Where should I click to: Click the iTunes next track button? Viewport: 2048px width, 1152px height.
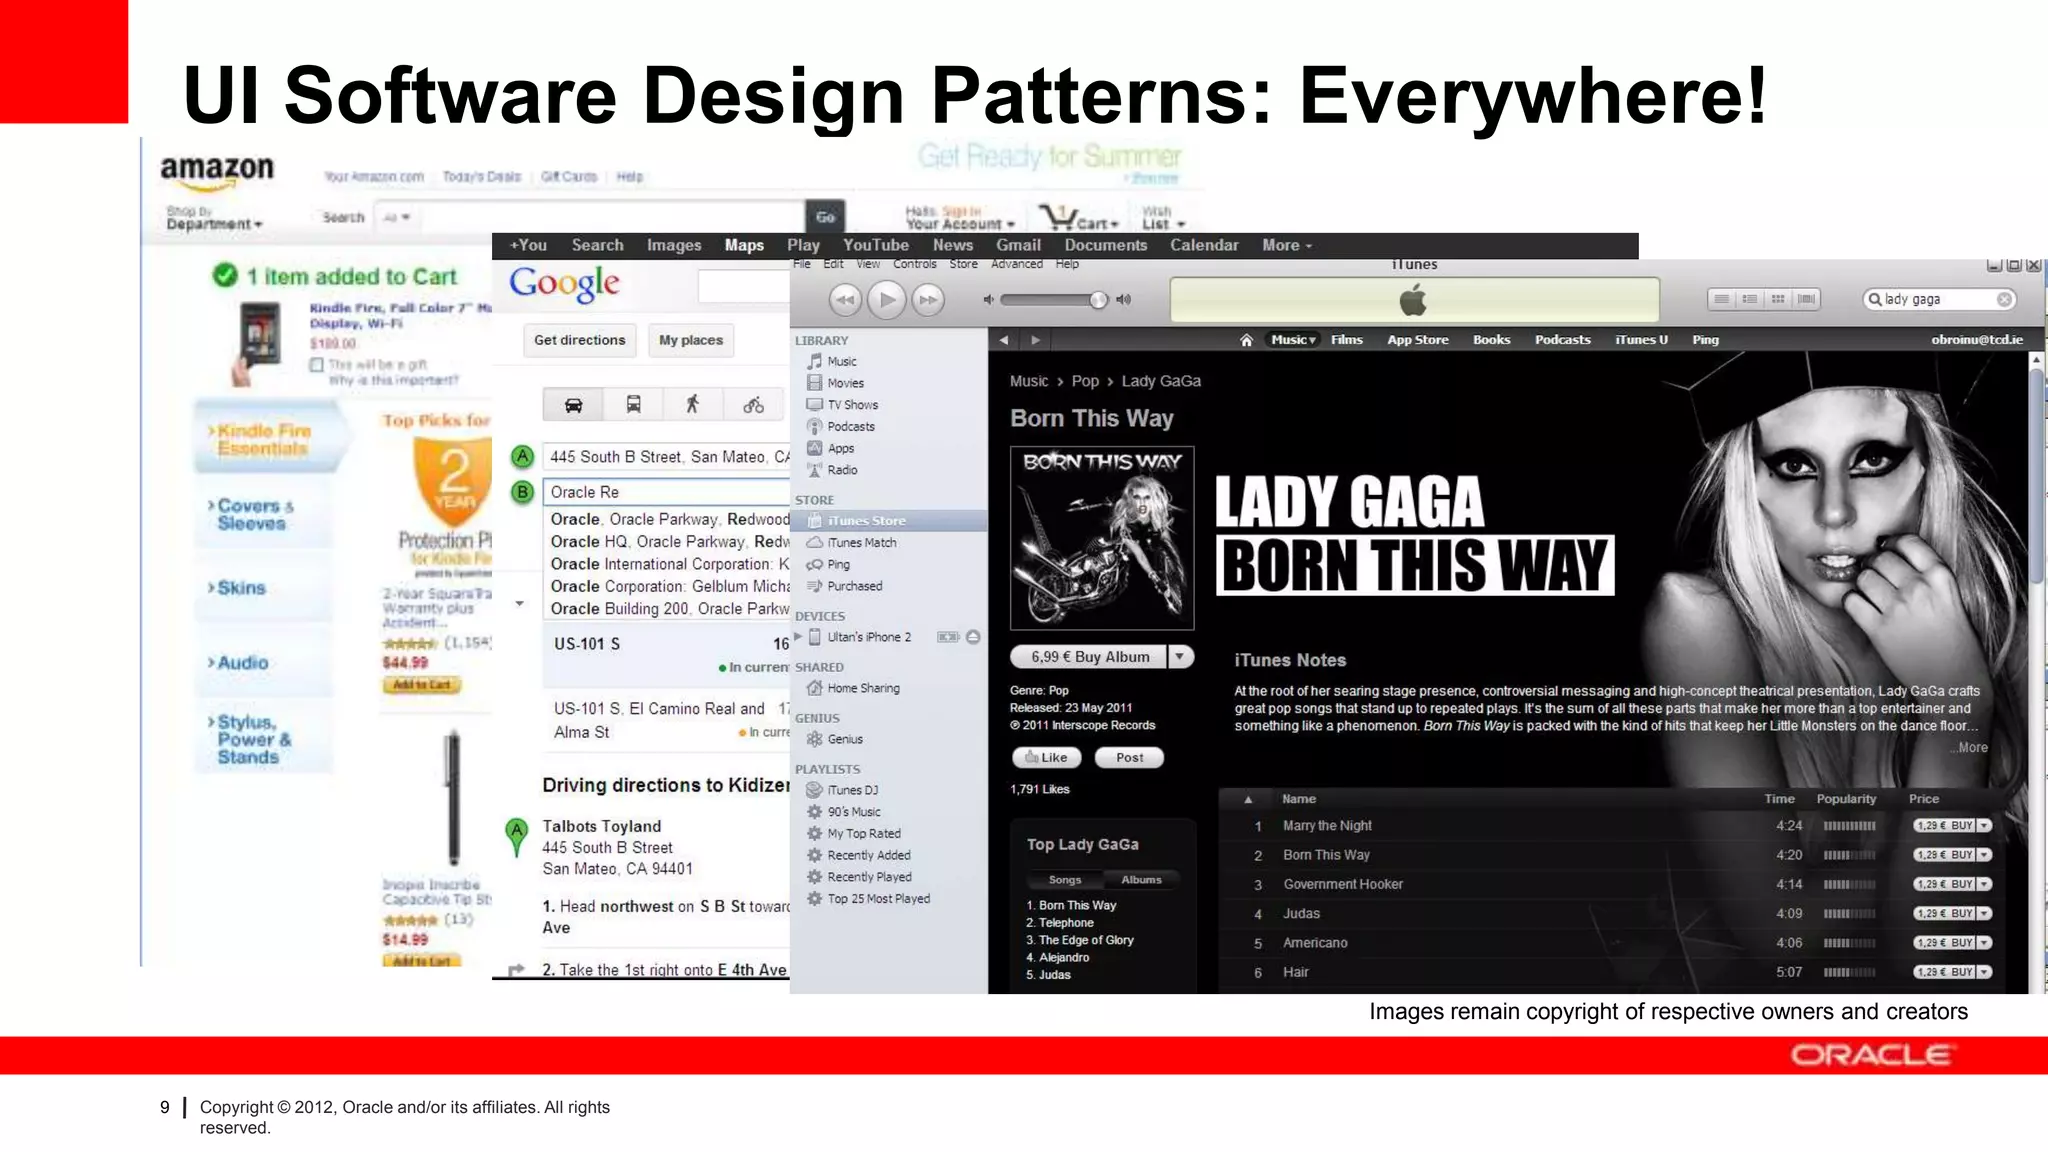tap(928, 299)
